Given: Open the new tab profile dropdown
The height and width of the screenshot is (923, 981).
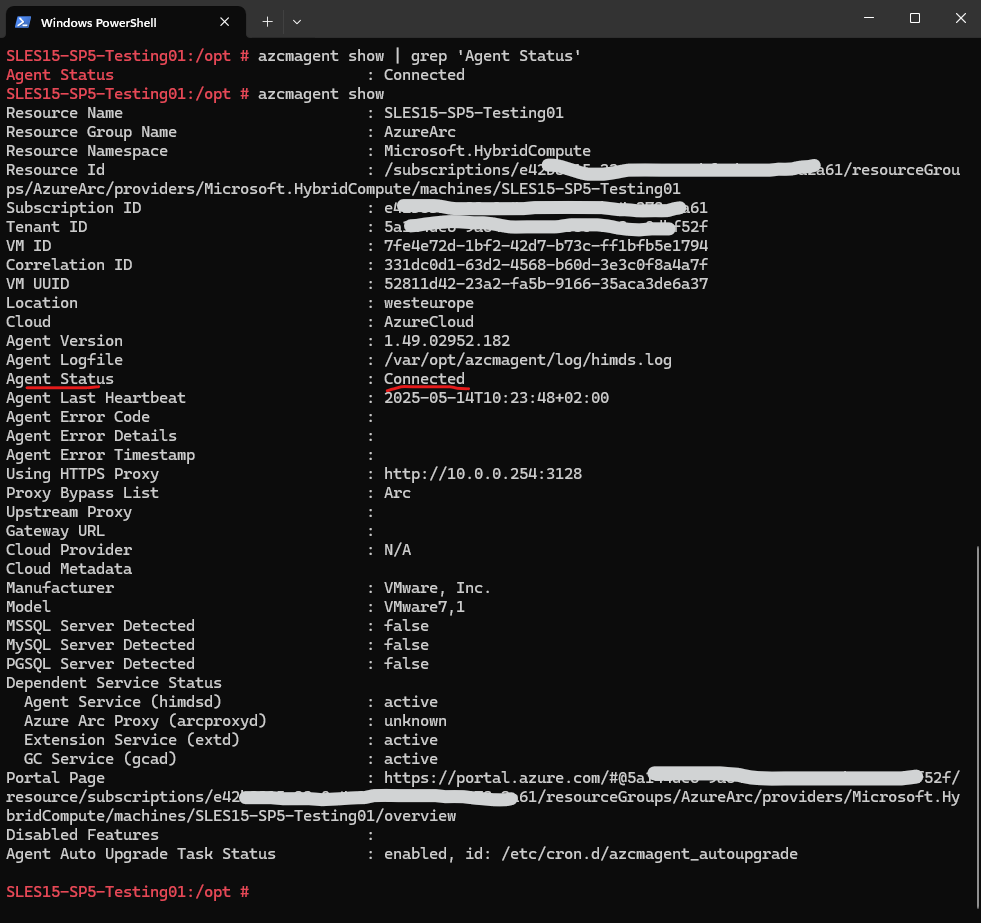Looking at the screenshot, I should [x=297, y=22].
